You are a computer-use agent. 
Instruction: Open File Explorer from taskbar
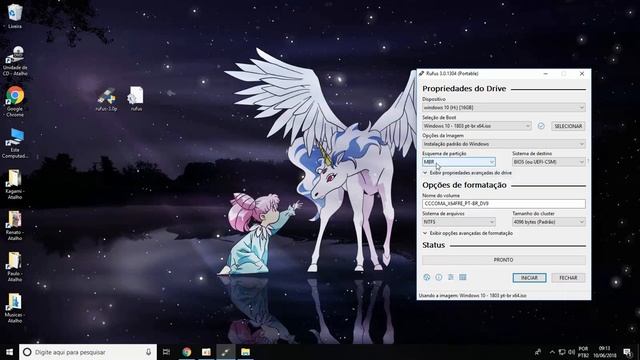point(245,352)
